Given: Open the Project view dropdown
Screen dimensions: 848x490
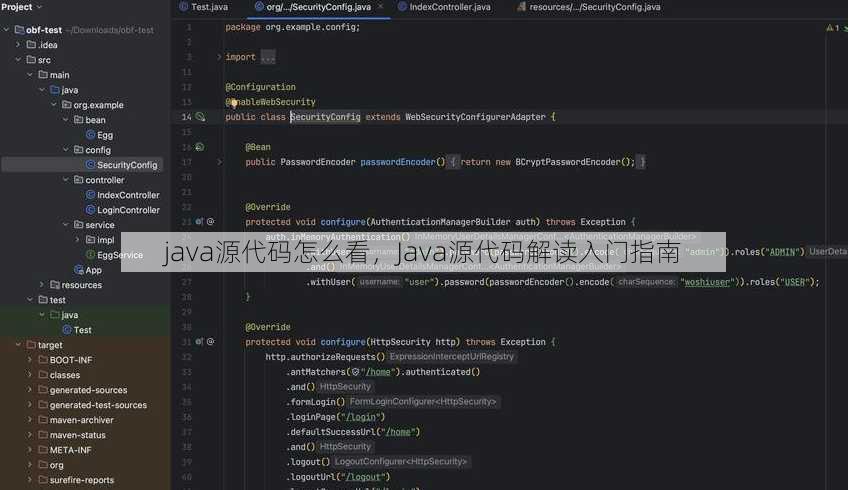Looking at the screenshot, I should click(x=22, y=7).
